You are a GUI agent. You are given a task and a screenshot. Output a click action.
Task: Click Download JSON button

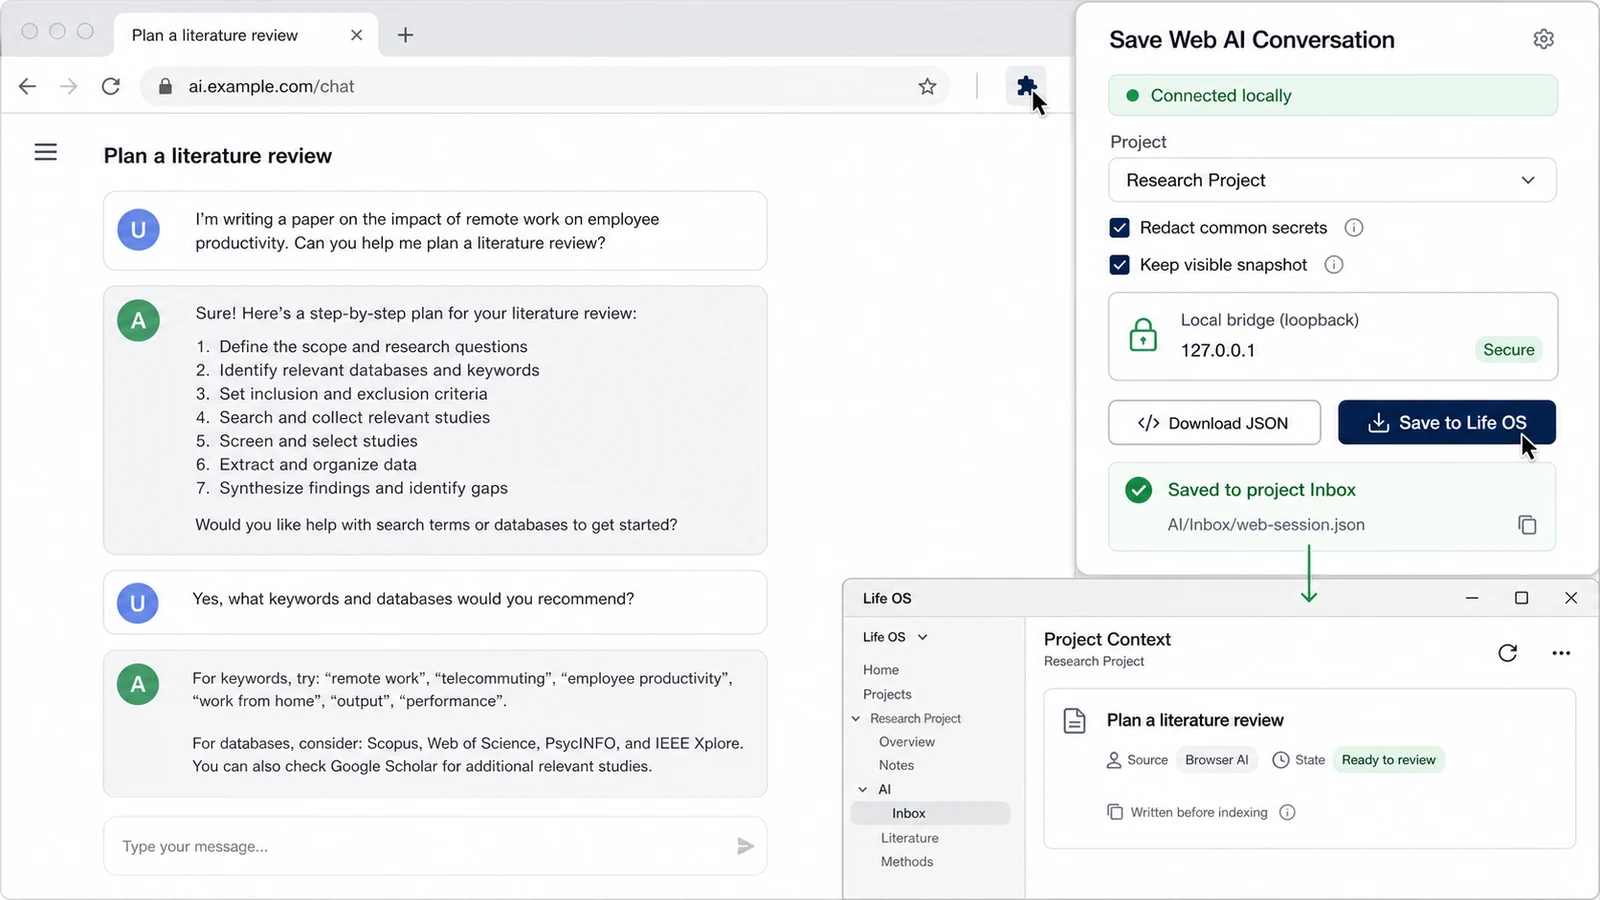click(1214, 423)
